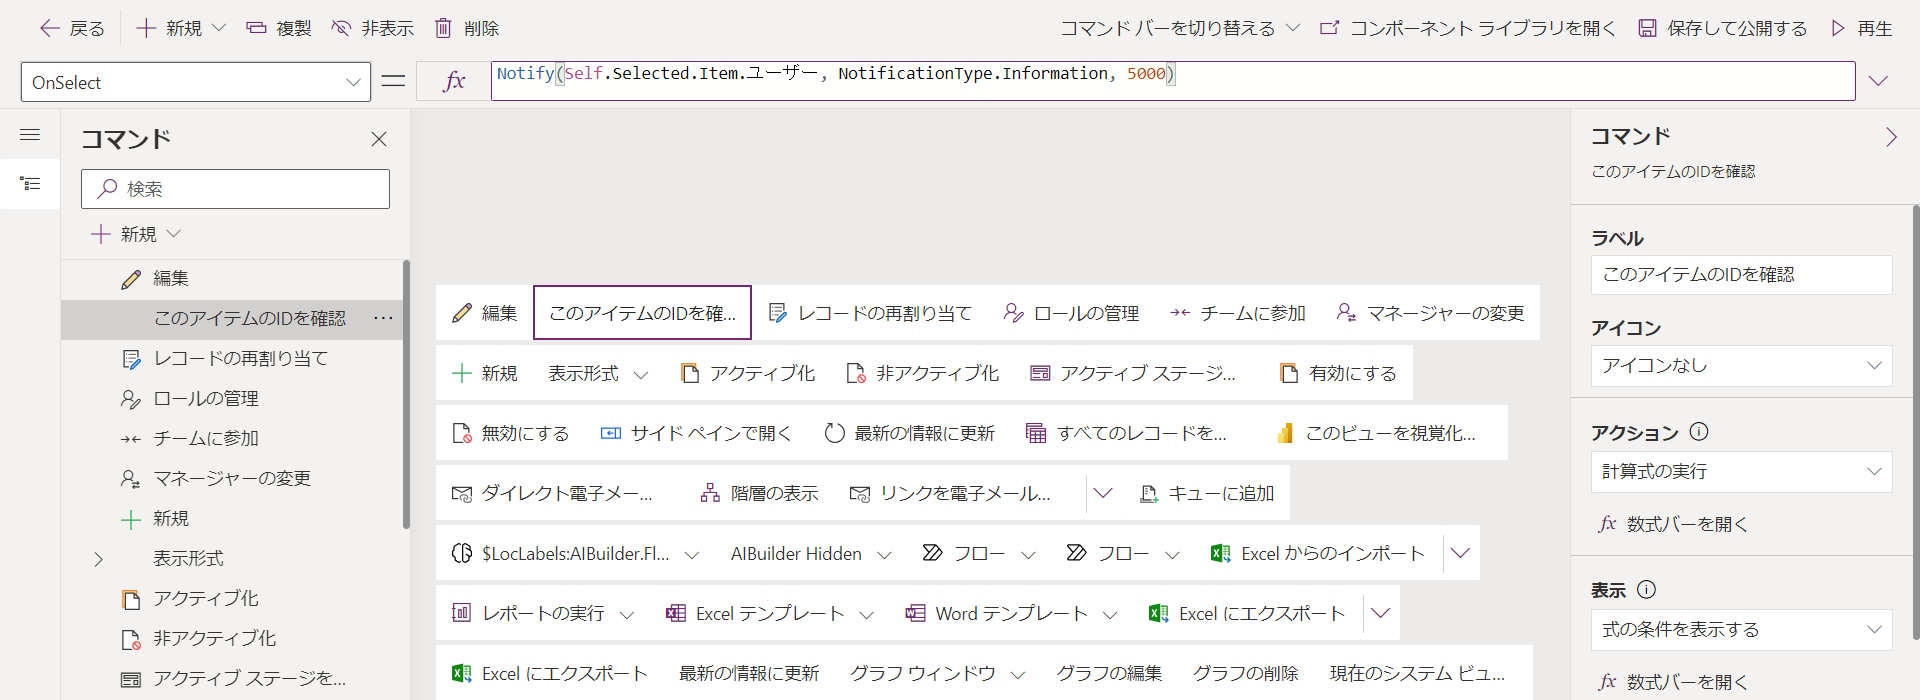
Task: Click the サイド ペインで開く icon
Action: pos(611,433)
